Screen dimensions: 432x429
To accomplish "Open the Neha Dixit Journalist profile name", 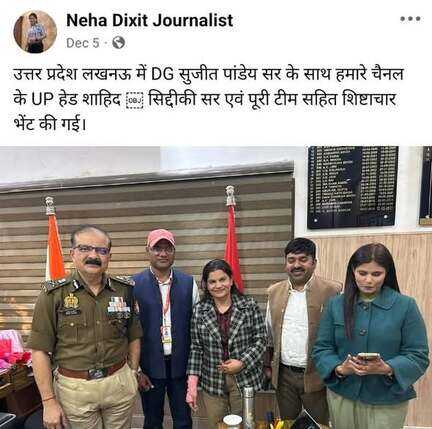I will point(149,20).
